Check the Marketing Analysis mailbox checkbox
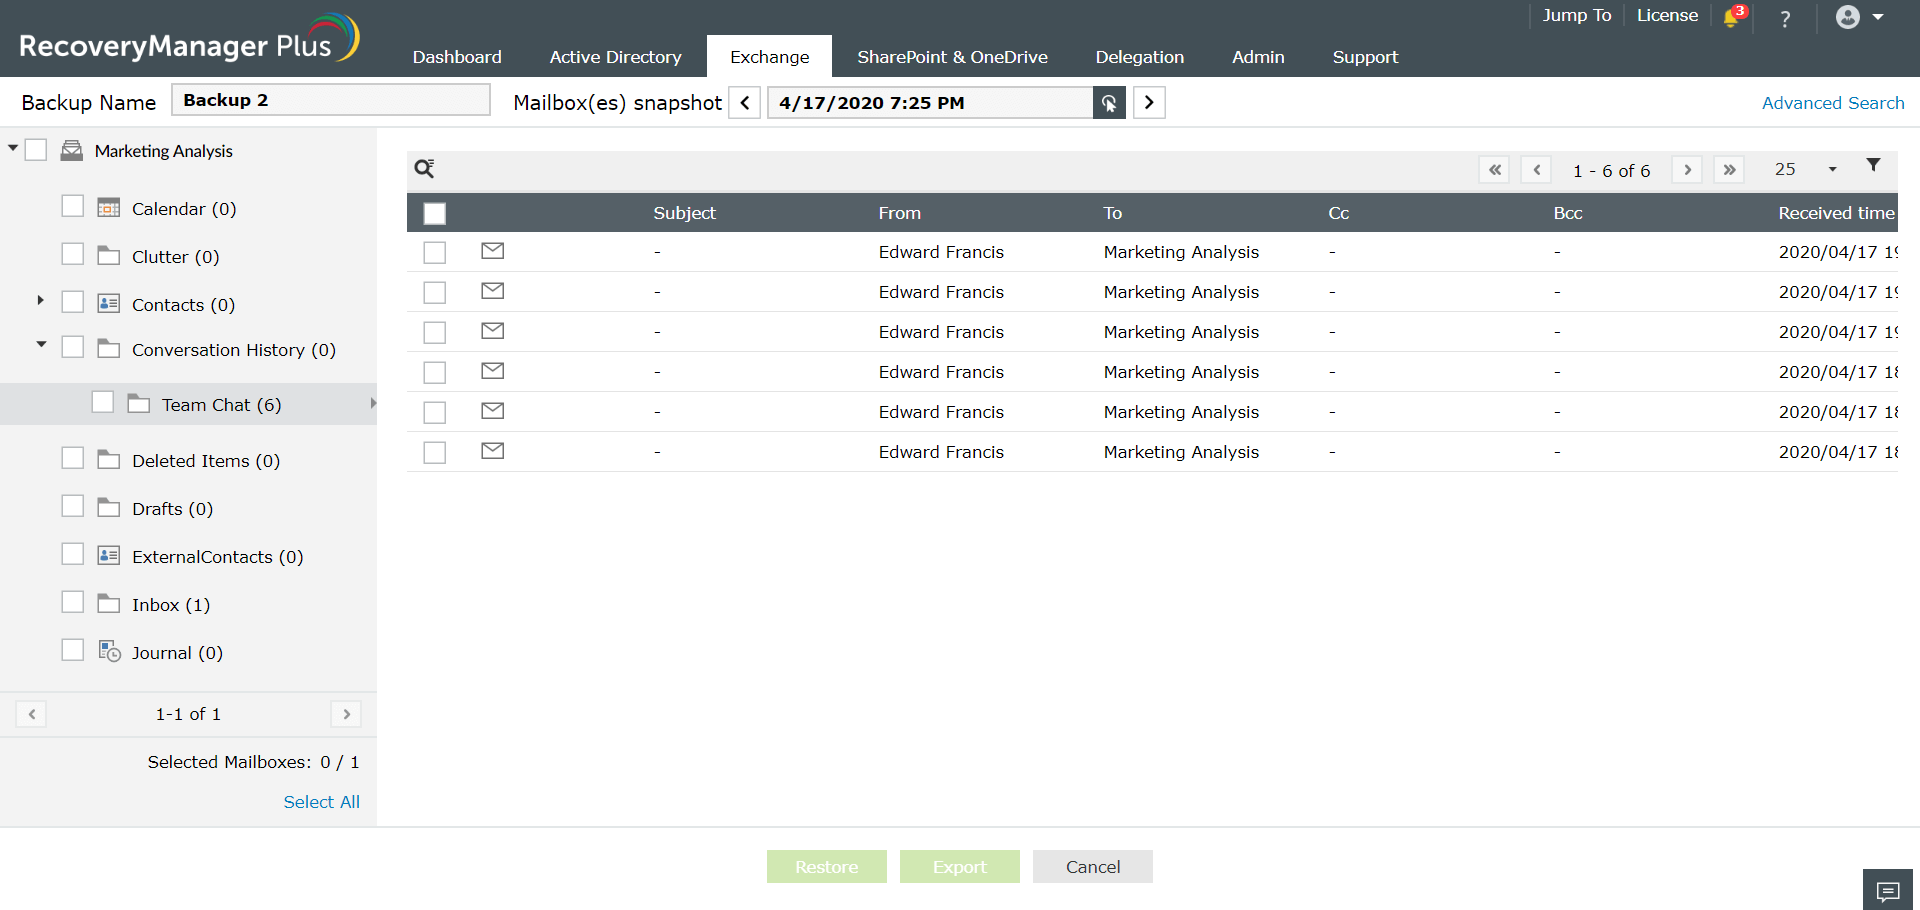This screenshot has width=1920, height=910. coord(36,150)
